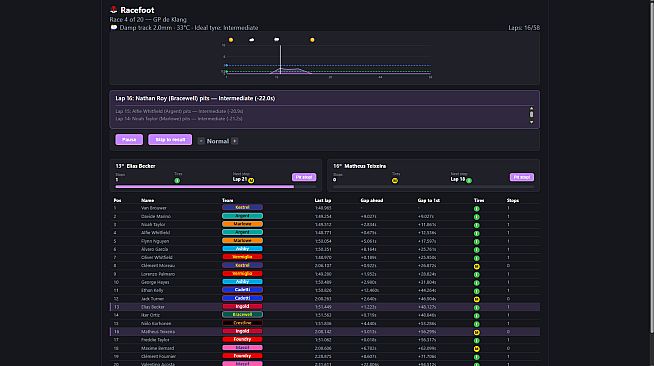654x366 pixels.
Task: Click Van Brouwer's green tyre icon
Action: point(476,208)
